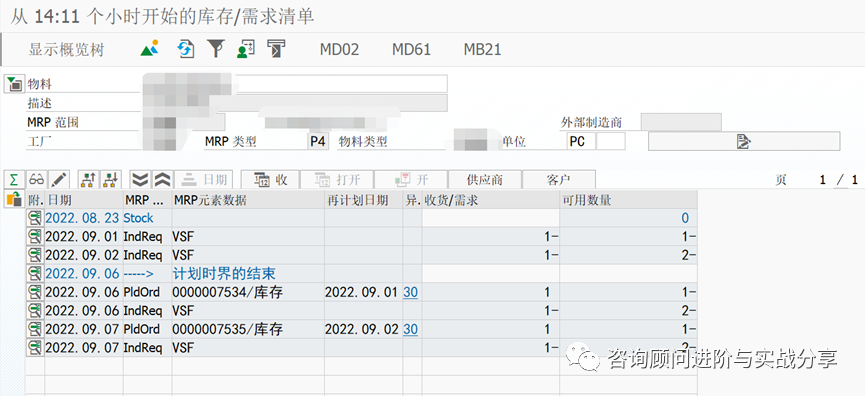Click the 收 calendar button
This screenshot has width=865, height=396.
270,179
